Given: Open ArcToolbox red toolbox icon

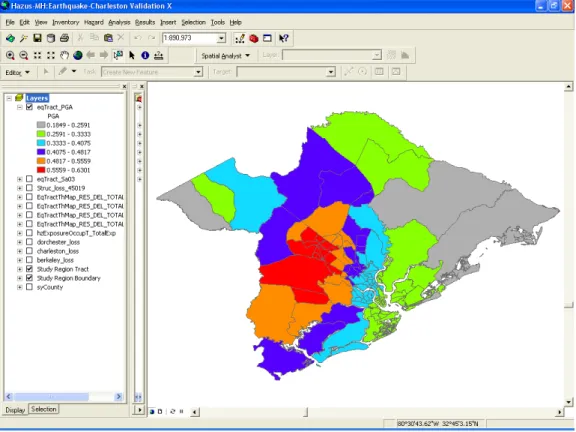Looking at the screenshot, I should [x=253, y=38].
